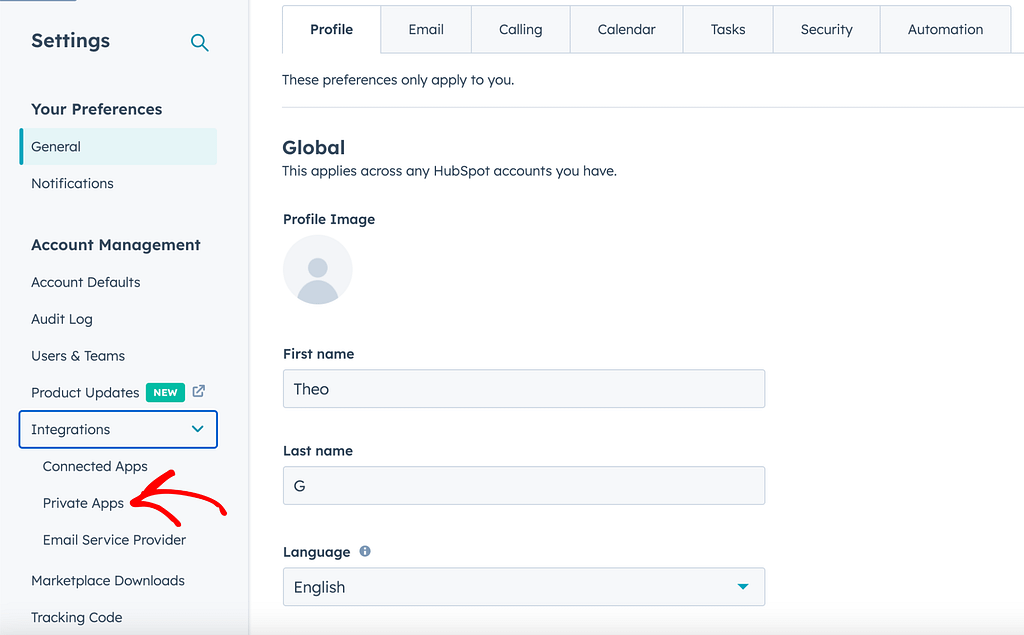Image resolution: width=1024 pixels, height=635 pixels.
Task: Open the Language dropdown set to English
Action: tap(524, 587)
